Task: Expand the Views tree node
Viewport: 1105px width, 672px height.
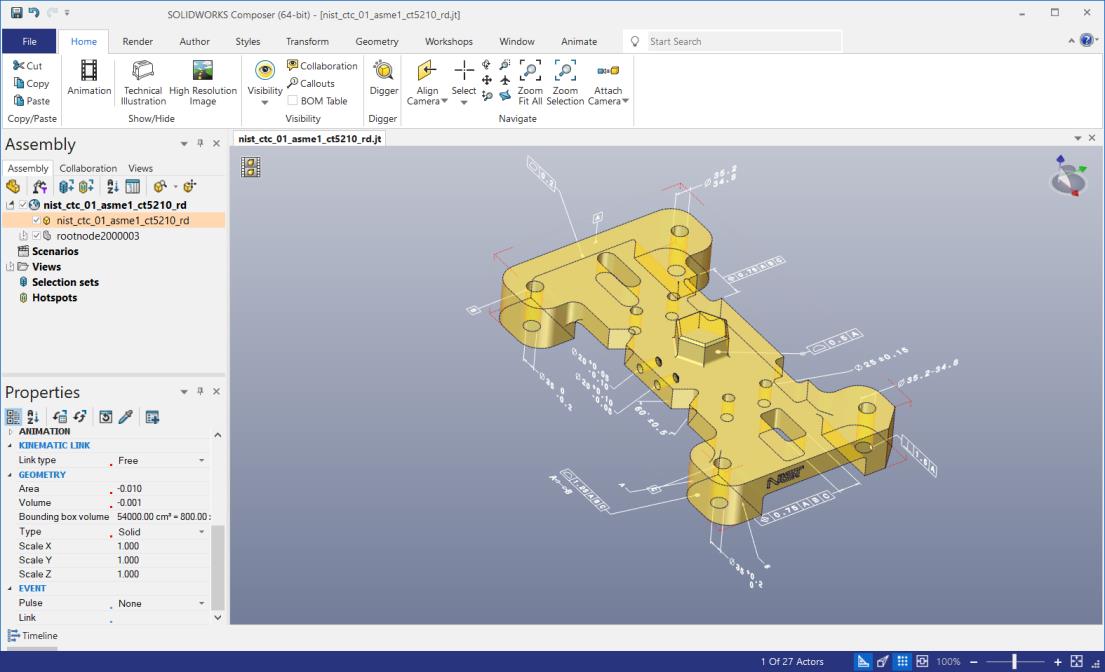Action: (10, 267)
